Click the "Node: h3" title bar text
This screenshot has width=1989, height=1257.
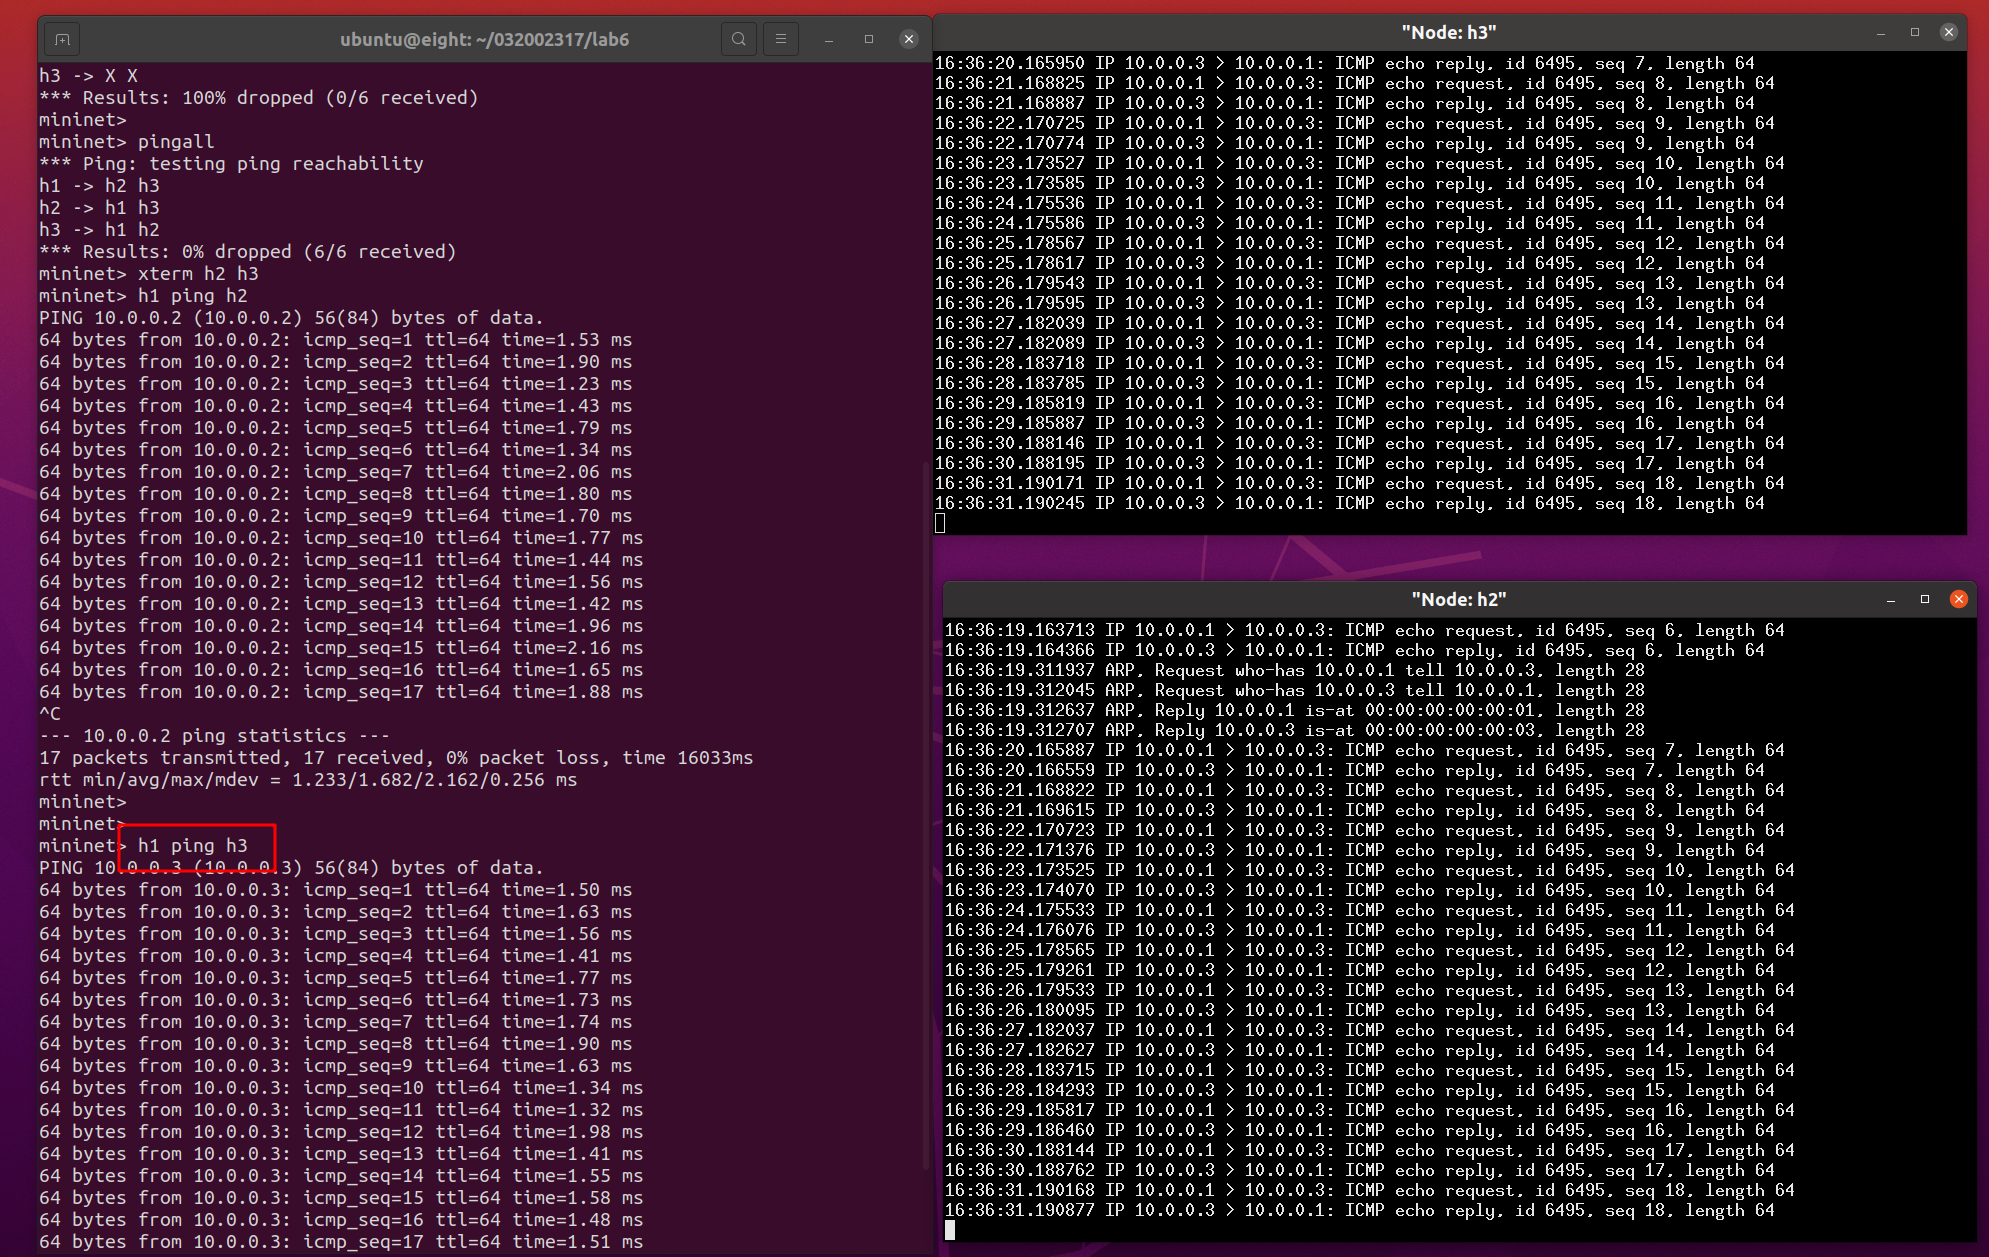pos(1448,32)
